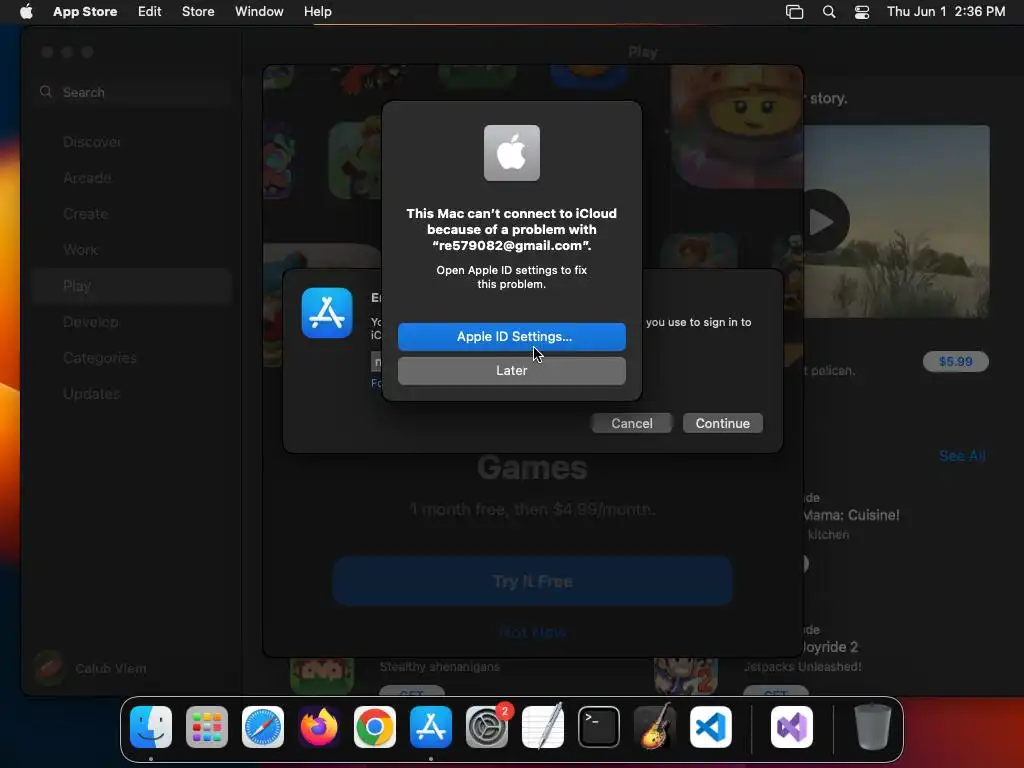Open Apple ID Settings from the dialog
The height and width of the screenshot is (768, 1024).
pyautogui.click(x=511, y=336)
